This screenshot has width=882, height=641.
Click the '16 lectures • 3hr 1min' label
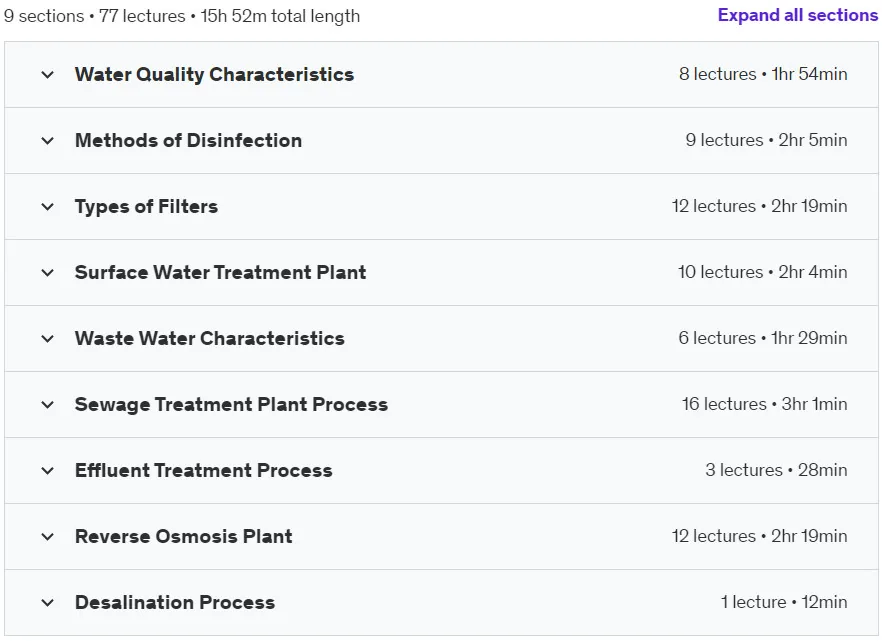coord(764,404)
